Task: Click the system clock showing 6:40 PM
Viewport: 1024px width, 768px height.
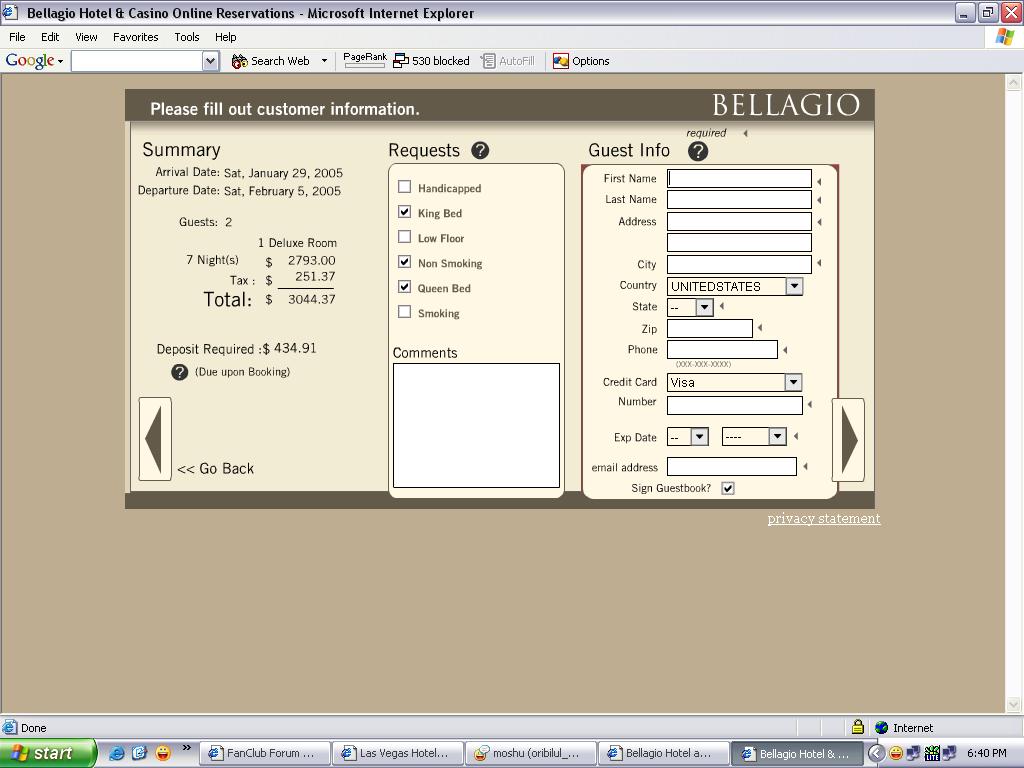Action: click(986, 753)
